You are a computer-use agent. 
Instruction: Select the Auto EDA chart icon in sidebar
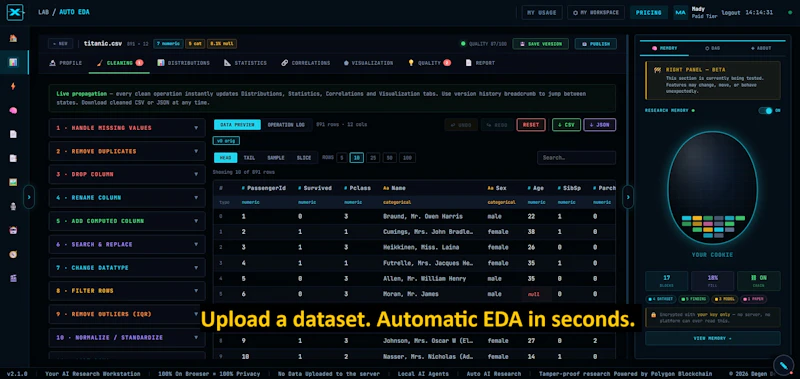[x=13, y=62]
